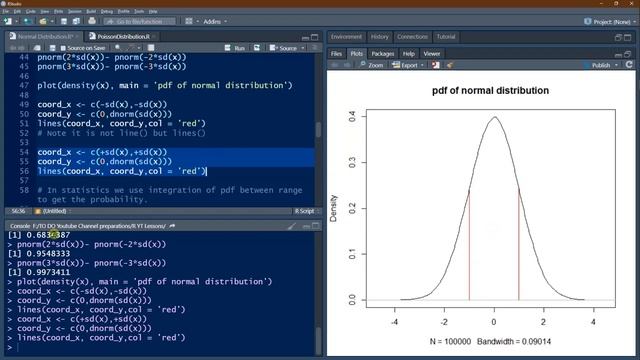This screenshot has width=640, height=360.
Task: Open the Source button dropdown arrow
Action: (303, 48)
